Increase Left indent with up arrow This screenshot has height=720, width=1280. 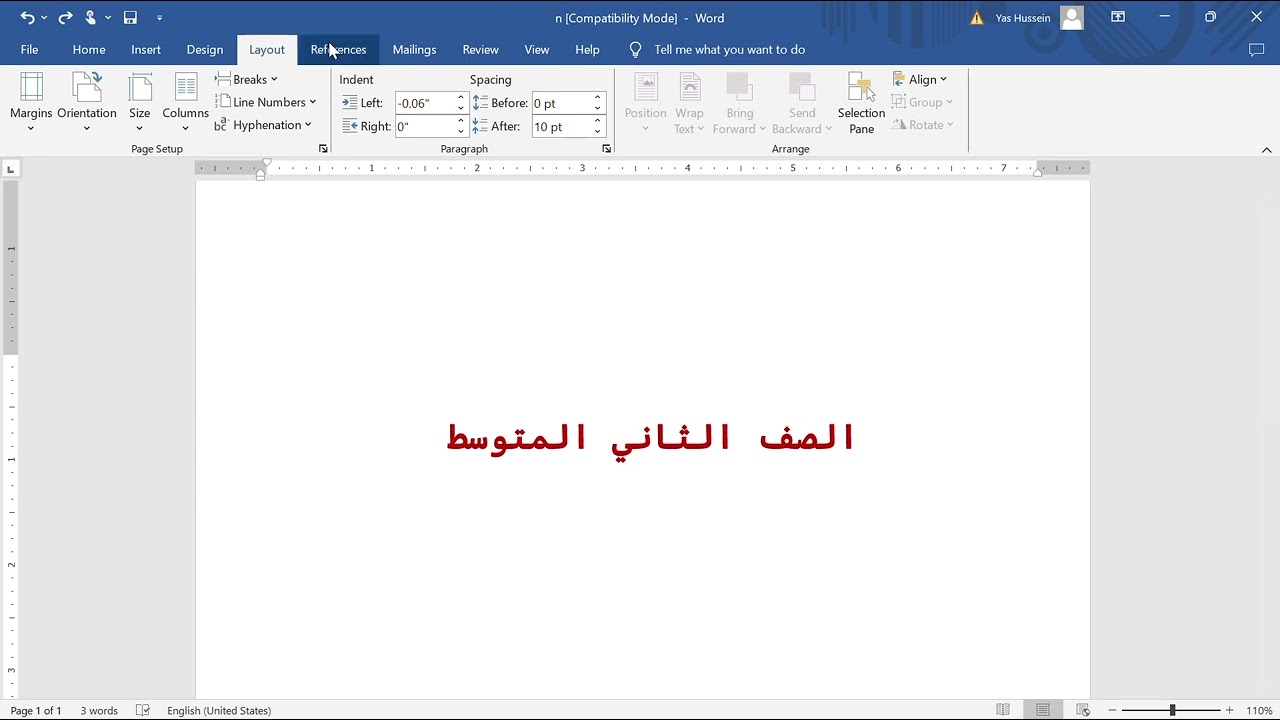pyautogui.click(x=461, y=98)
